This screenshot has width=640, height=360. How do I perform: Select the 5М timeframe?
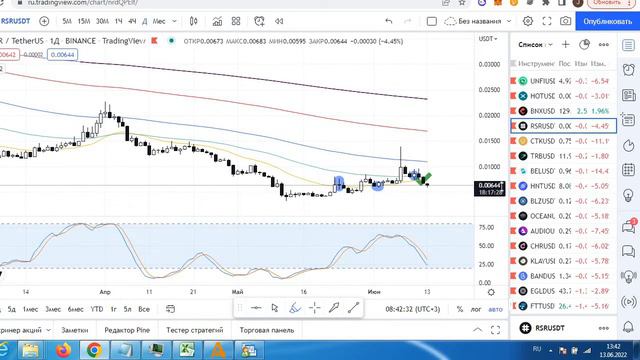(67, 21)
